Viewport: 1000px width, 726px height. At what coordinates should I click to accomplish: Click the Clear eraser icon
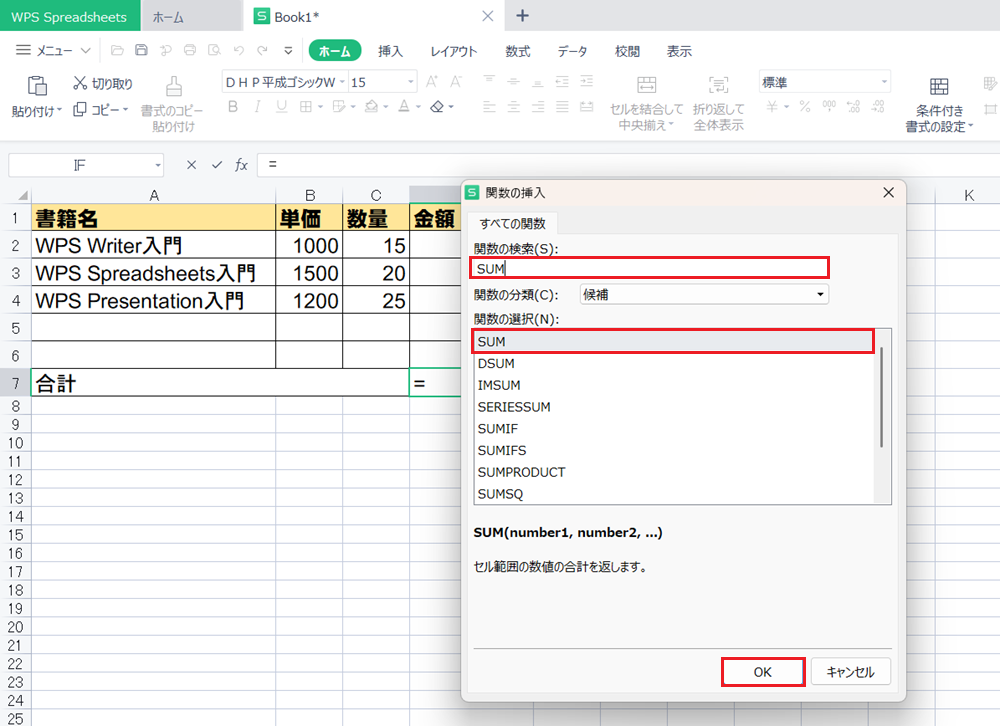coord(437,107)
